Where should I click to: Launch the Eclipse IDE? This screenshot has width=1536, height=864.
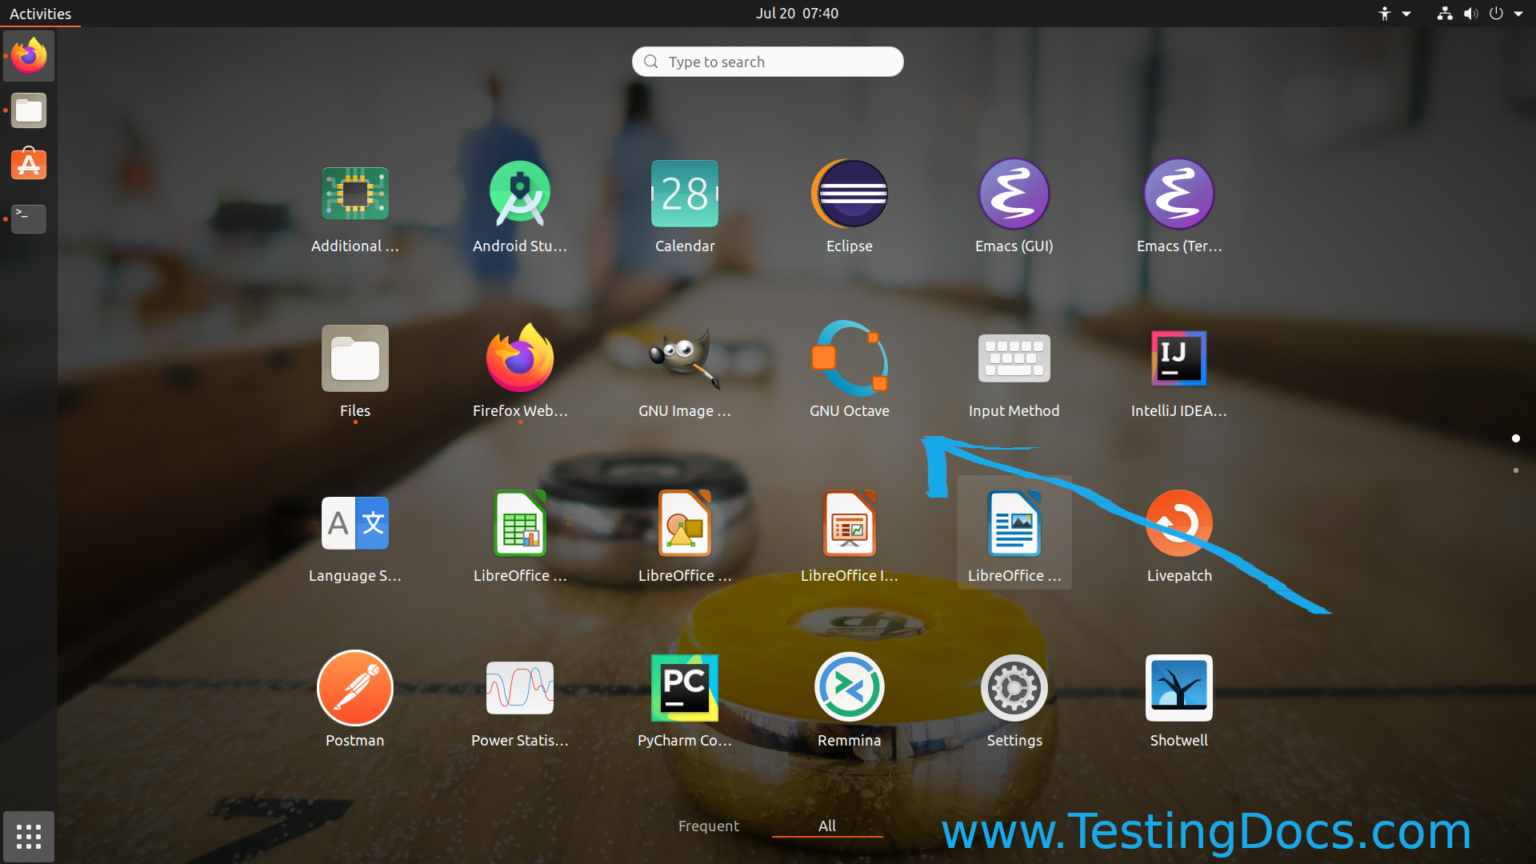point(849,193)
